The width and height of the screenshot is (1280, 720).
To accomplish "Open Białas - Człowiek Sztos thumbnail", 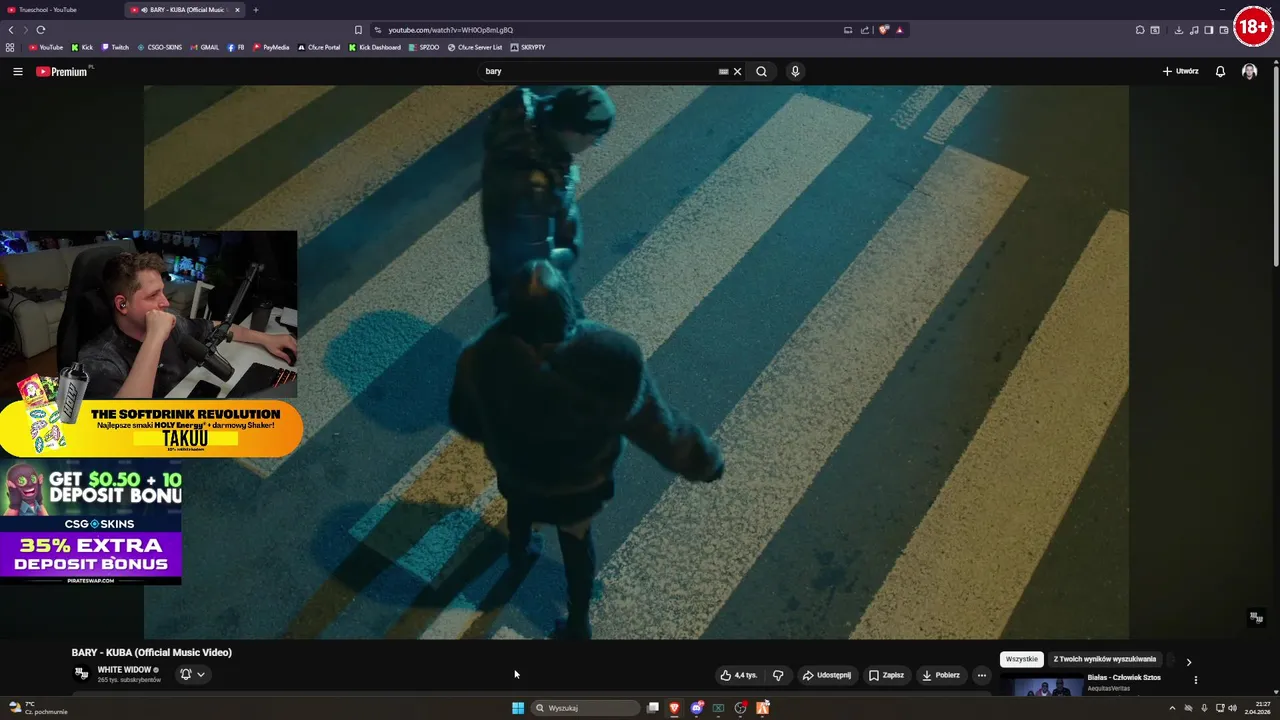I will (x=1042, y=685).
